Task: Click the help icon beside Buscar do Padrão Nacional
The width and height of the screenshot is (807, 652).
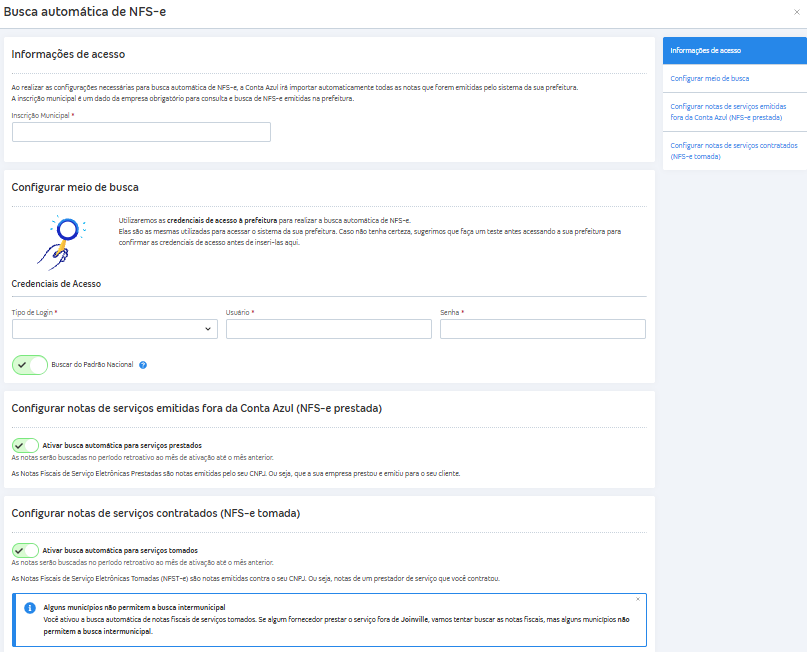Action: click(x=143, y=365)
